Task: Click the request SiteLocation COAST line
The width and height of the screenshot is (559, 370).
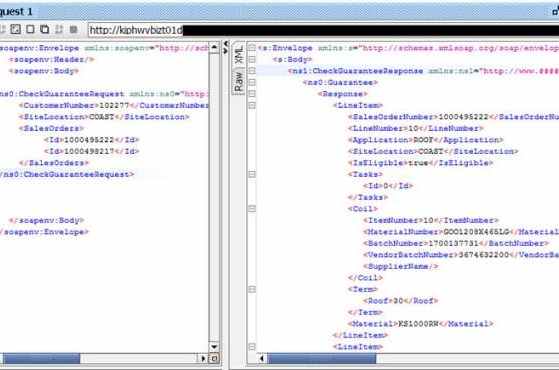Action: pyautogui.click(x=104, y=117)
